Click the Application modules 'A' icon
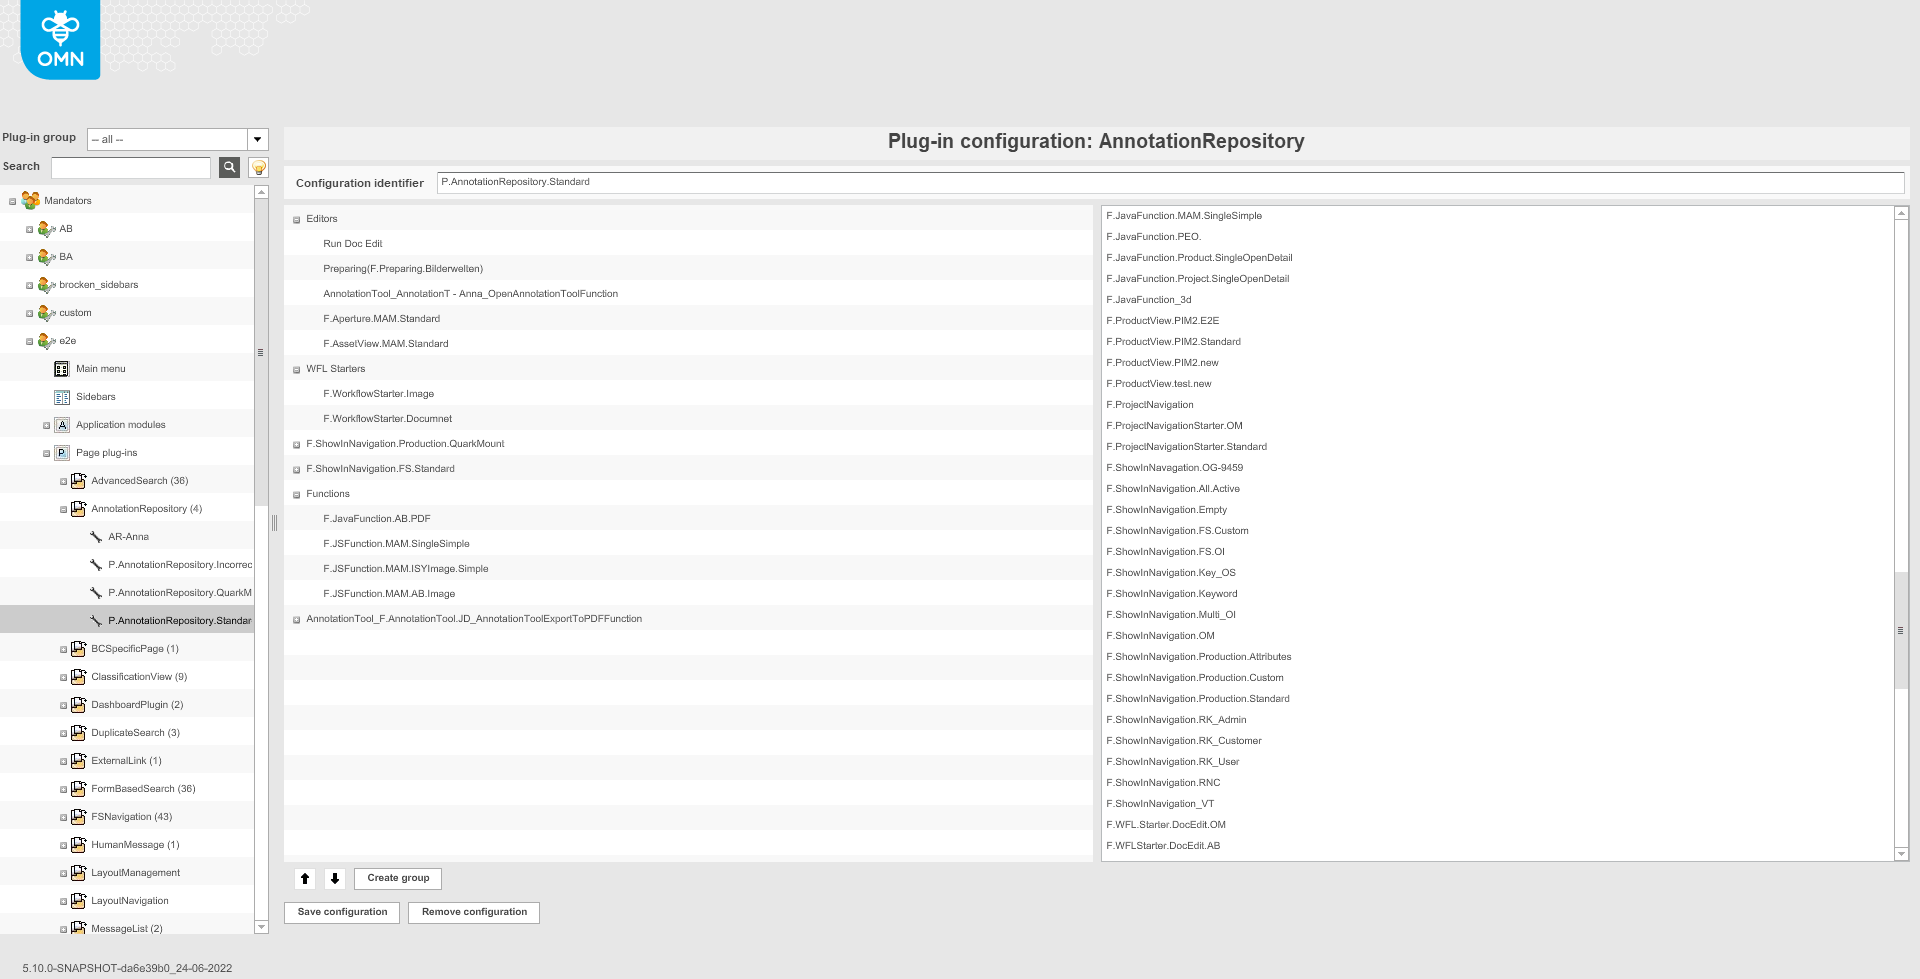Viewport: 1920px width, 979px height. 62,424
